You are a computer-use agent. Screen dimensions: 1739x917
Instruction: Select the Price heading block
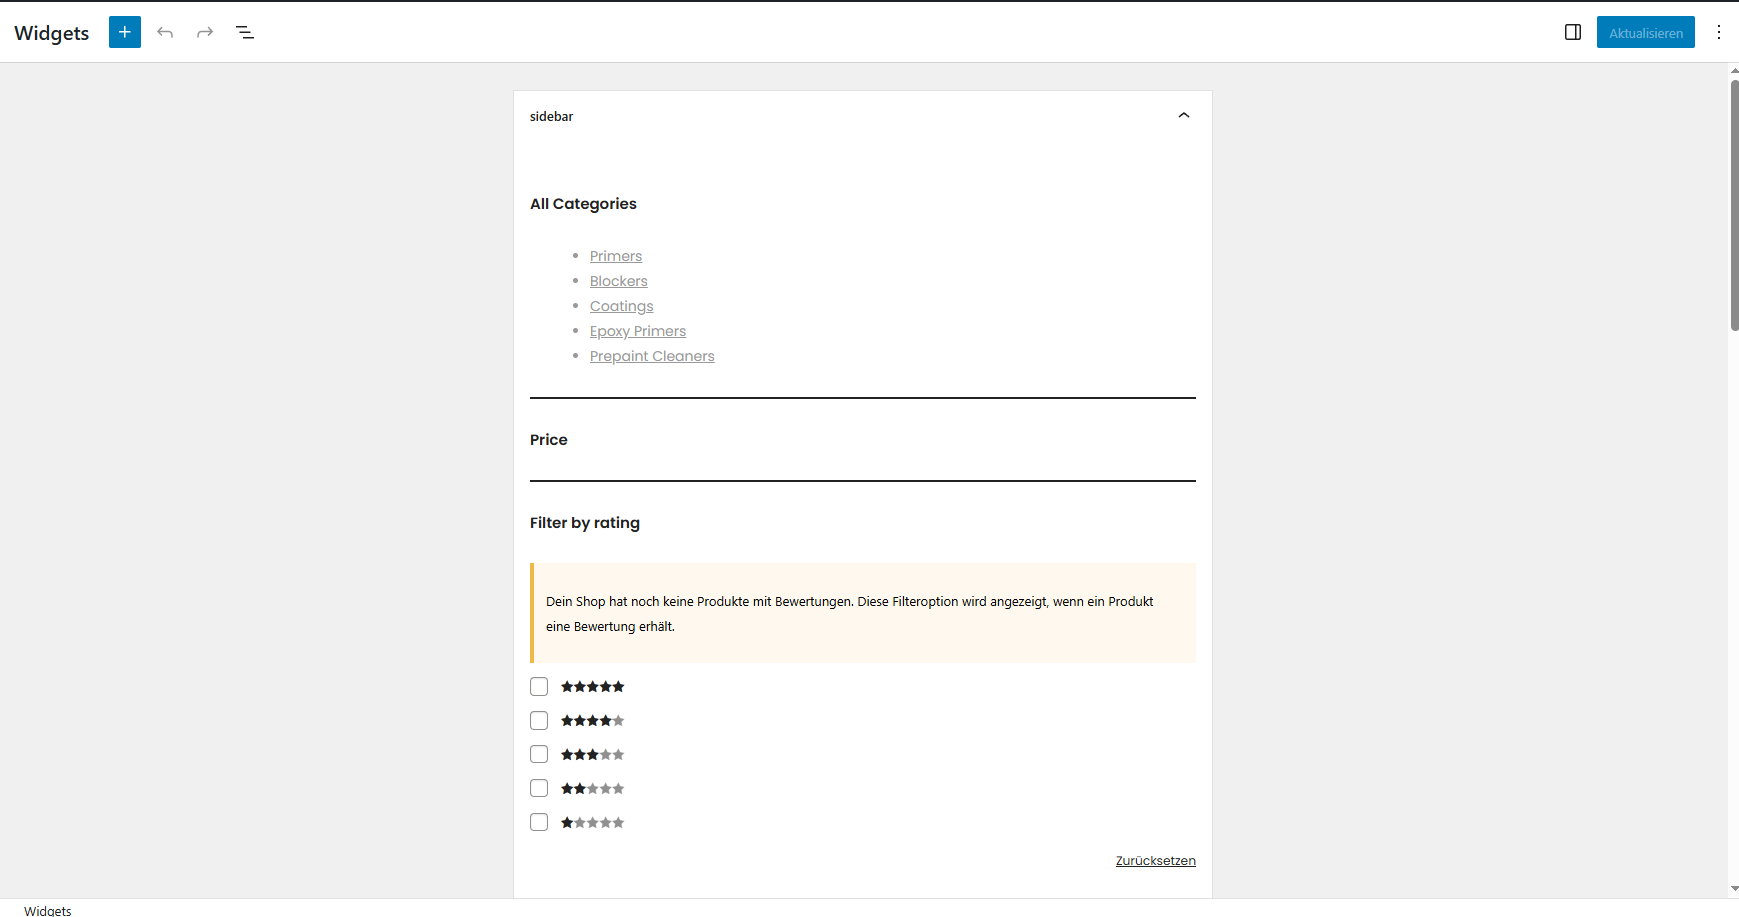(549, 440)
